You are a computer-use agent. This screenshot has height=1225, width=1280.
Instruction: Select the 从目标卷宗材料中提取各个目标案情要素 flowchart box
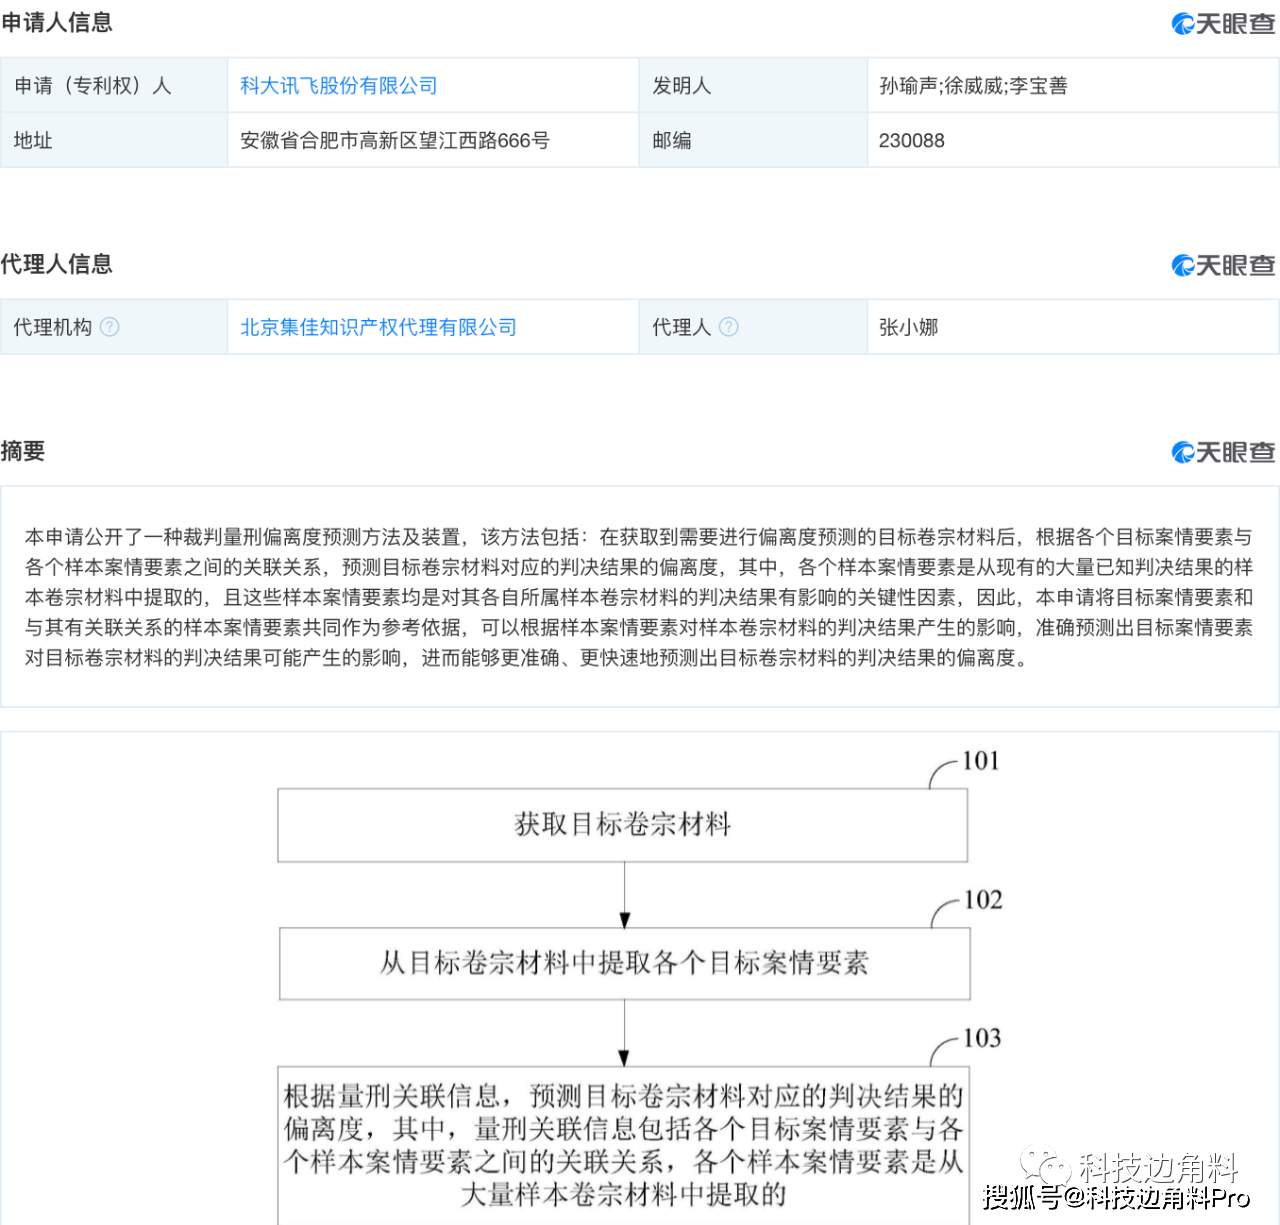tap(624, 963)
